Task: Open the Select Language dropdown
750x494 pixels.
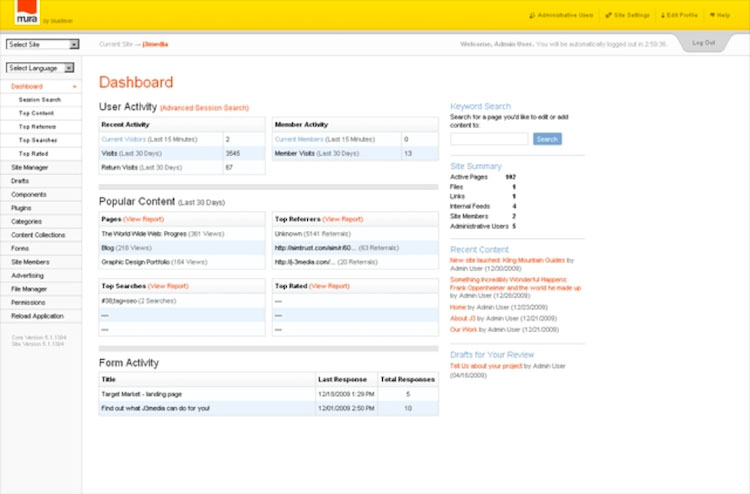Action: pyautogui.click(x=40, y=68)
